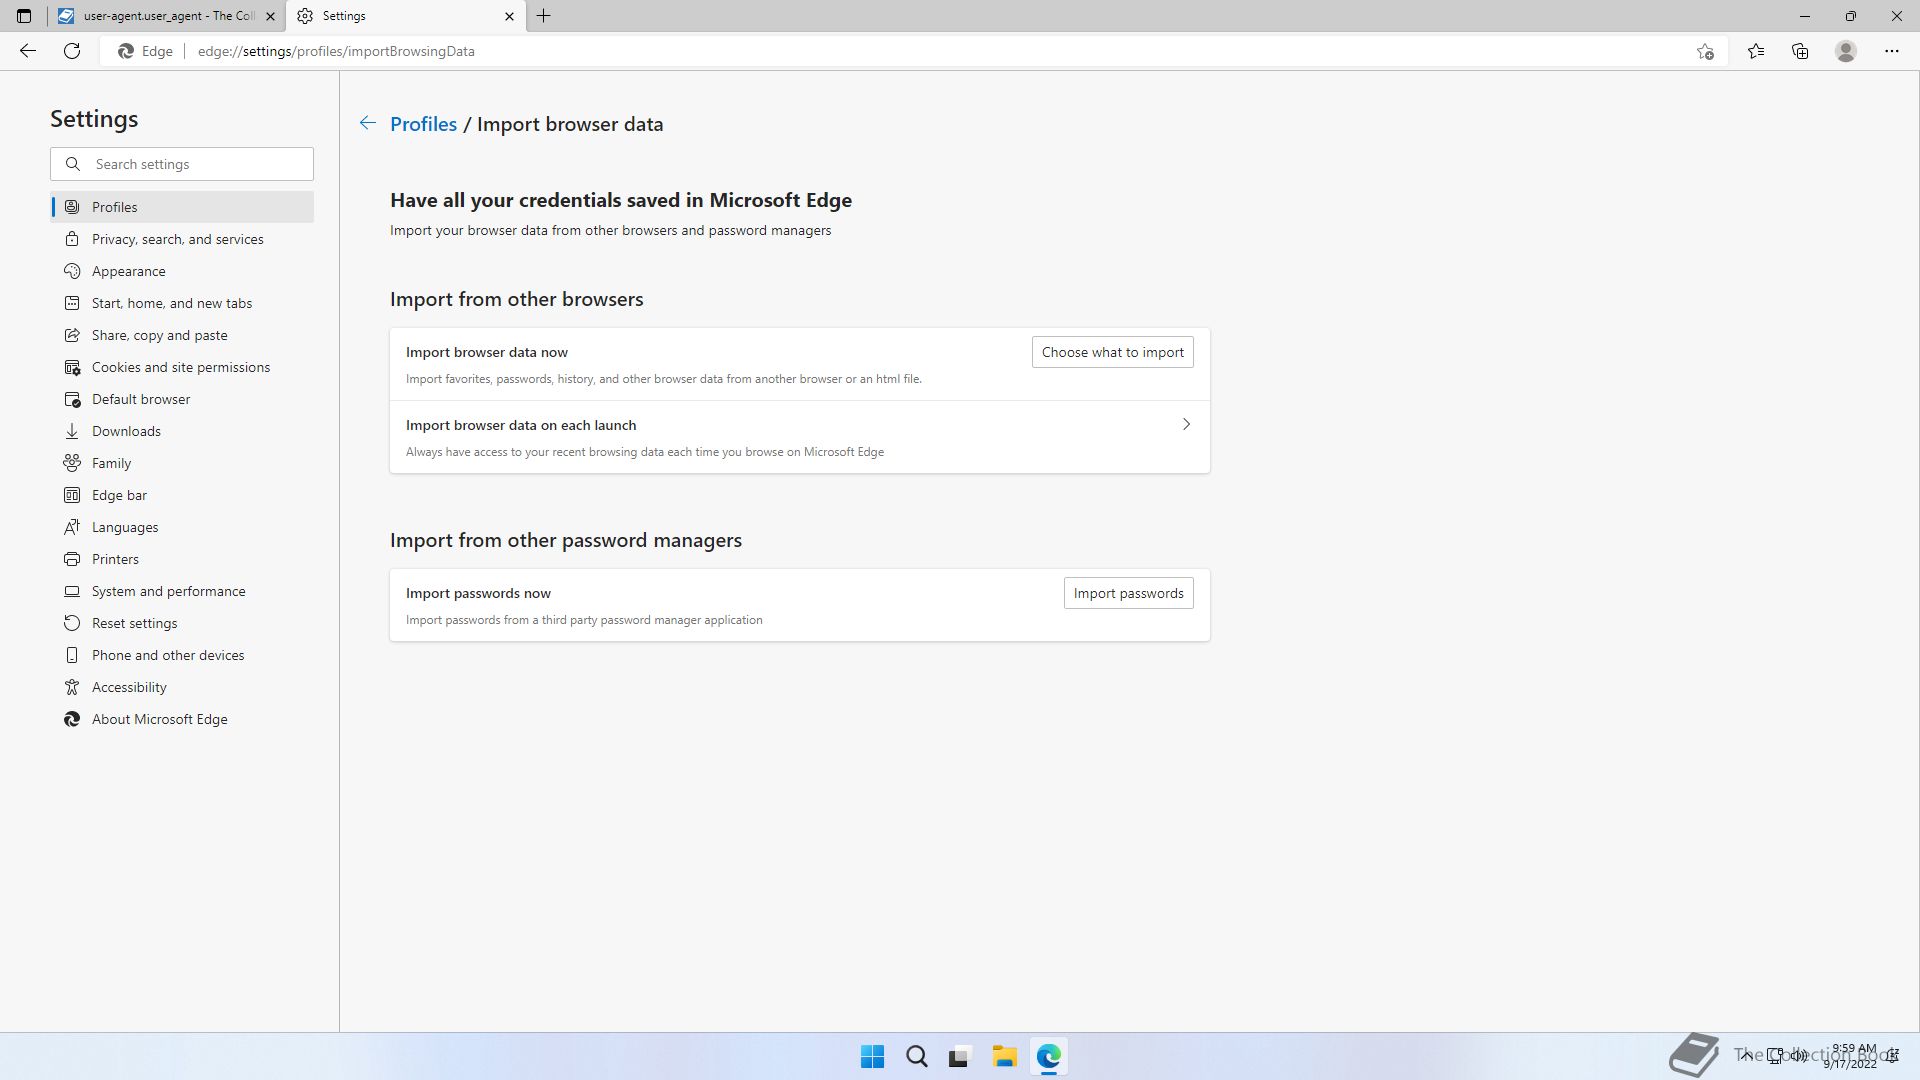Select the Settings tab
Image resolution: width=1920 pixels, height=1080 pixels.
[406, 16]
